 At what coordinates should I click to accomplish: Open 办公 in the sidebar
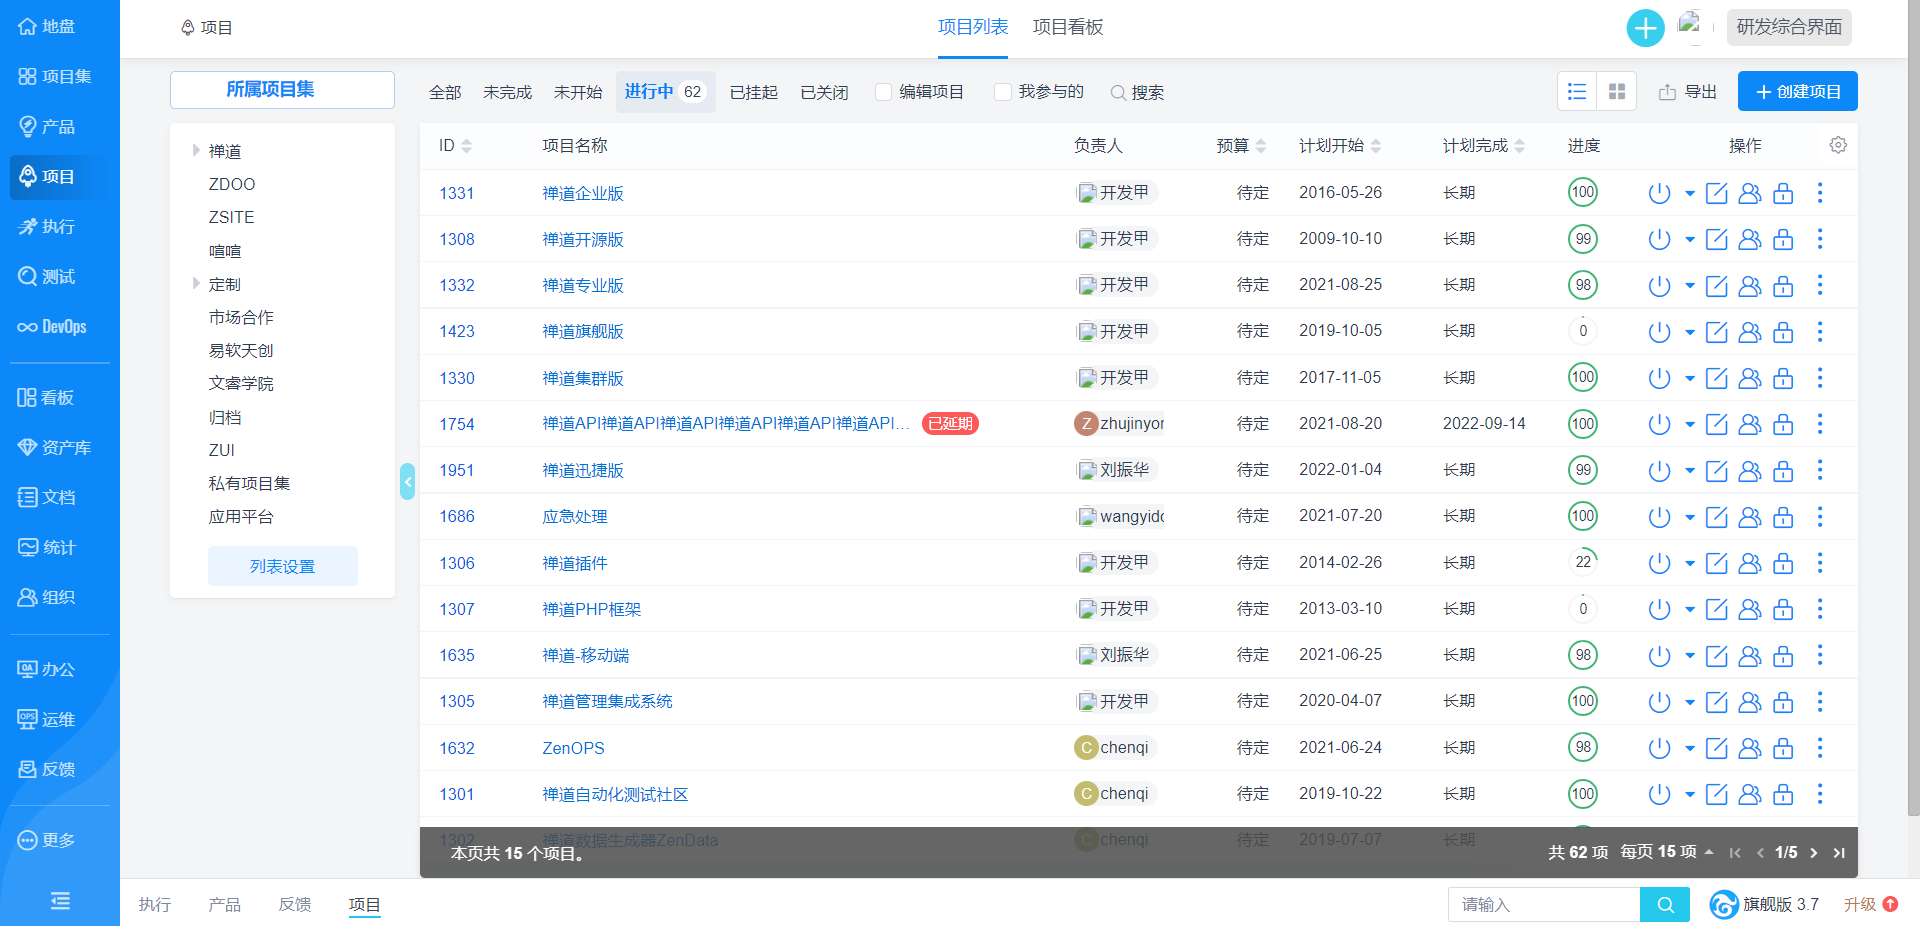point(47,669)
